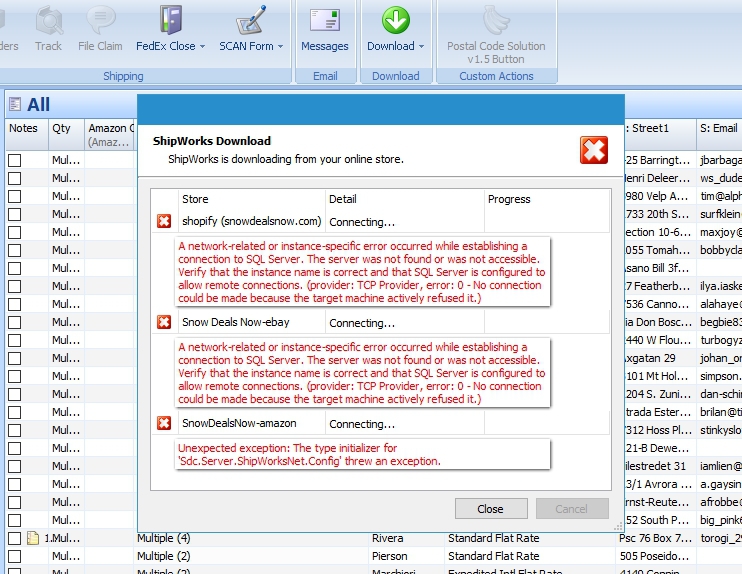This screenshot has height=574, width=742.
Task: Check the box for the 52 South P... row
Action: (x=15, y=520)
